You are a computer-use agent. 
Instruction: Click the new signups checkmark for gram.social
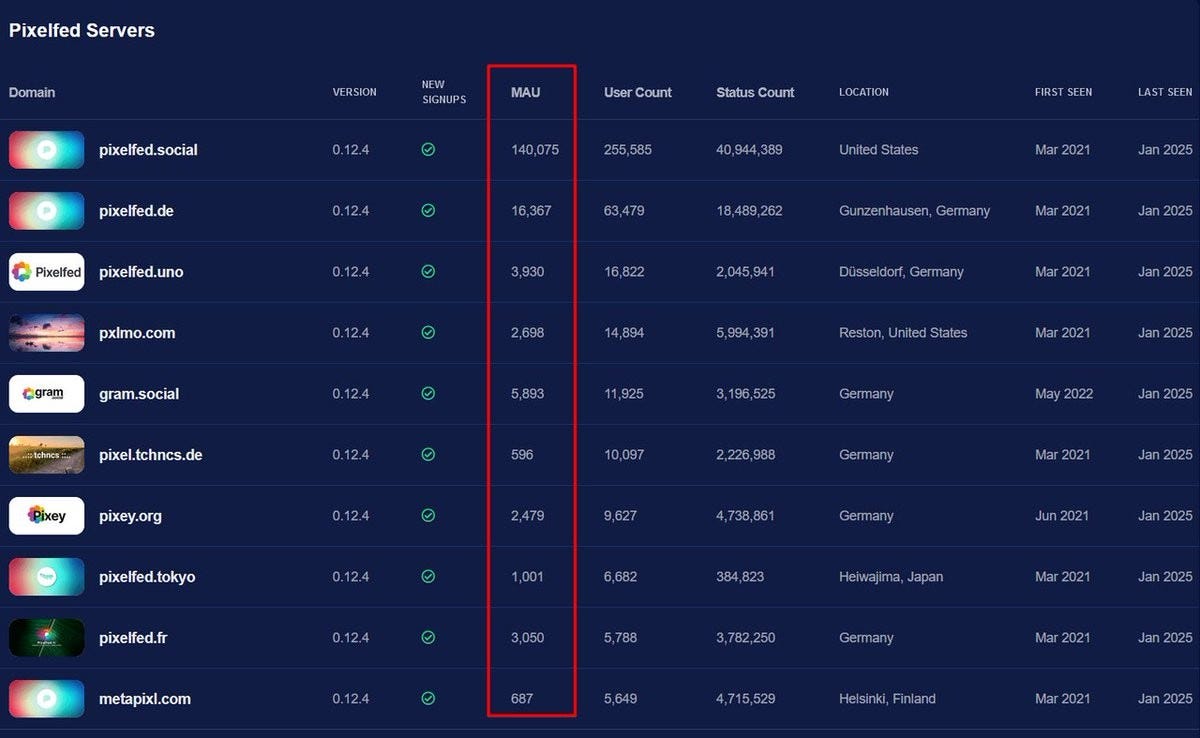[x=428, y=394]
